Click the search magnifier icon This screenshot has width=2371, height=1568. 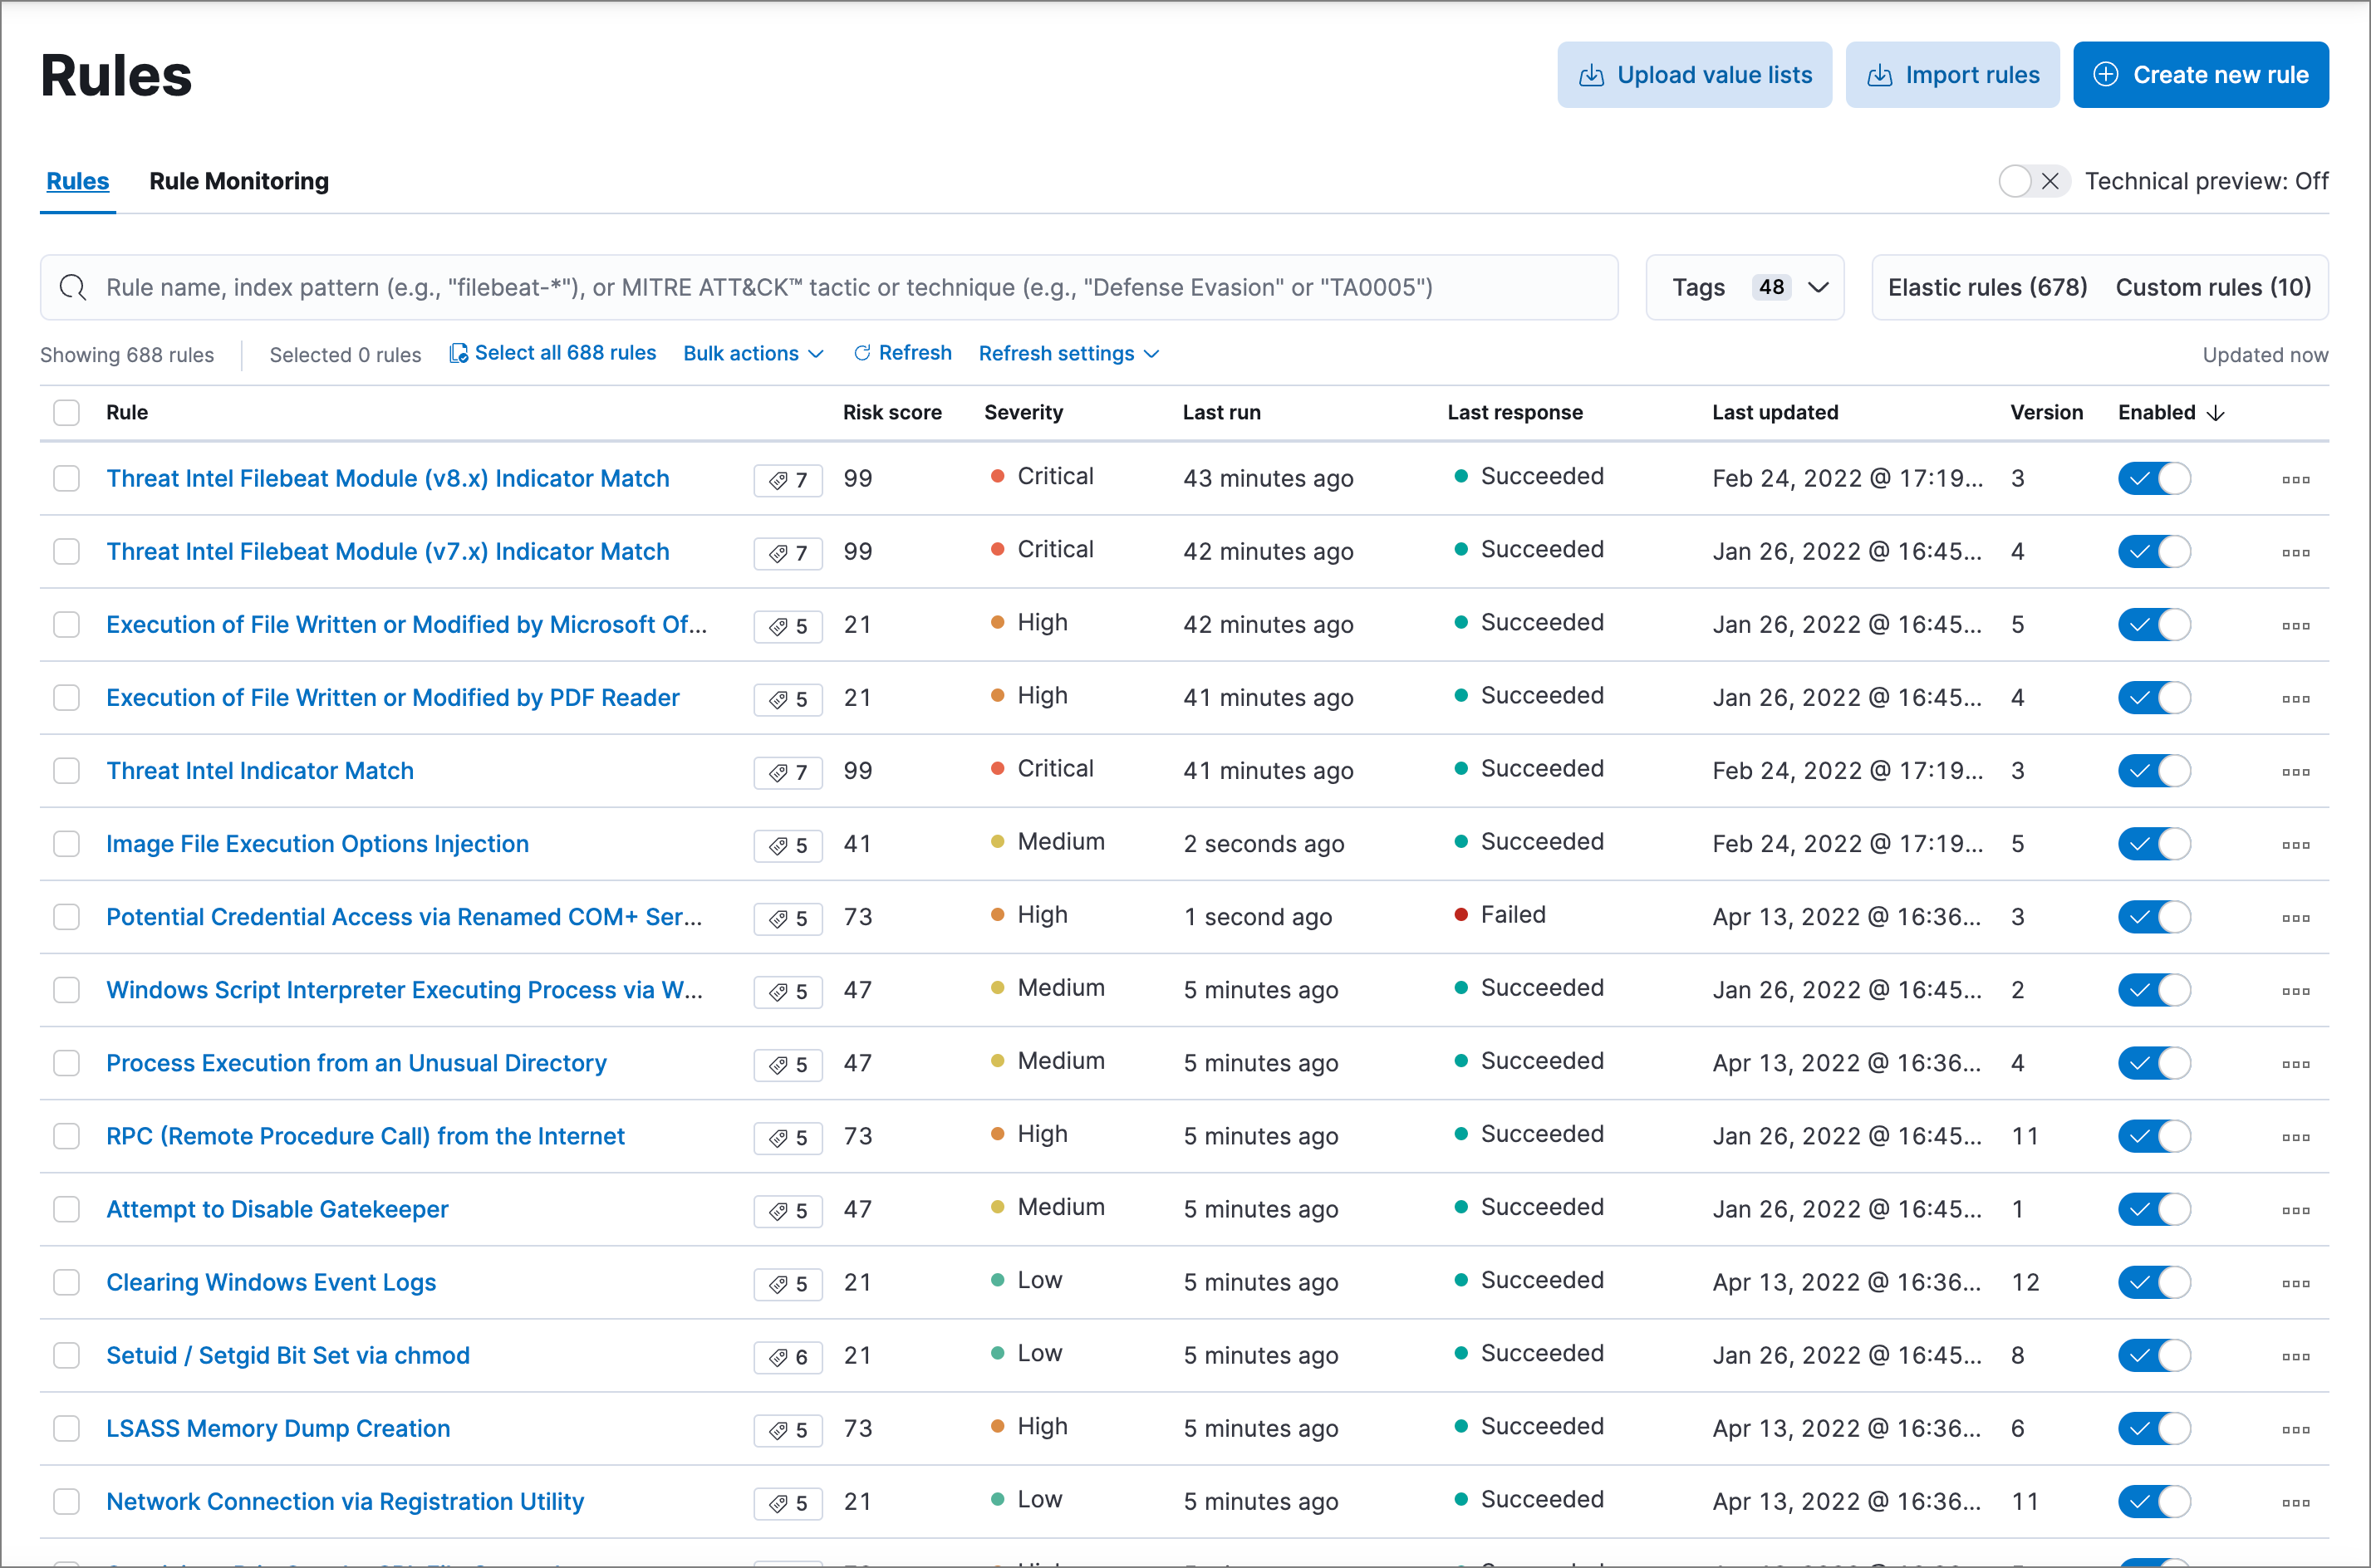click(x=73, y=288)
